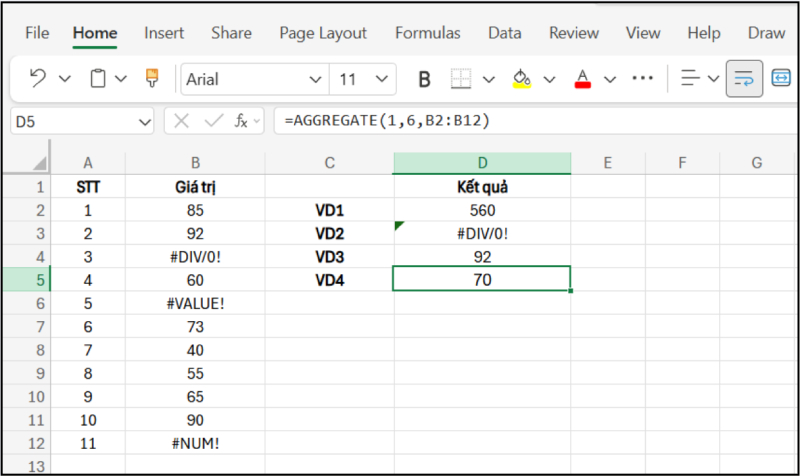The width and height of the screenshot is (800, 476).
Task: Toggle Bold formatting
Action: point(424,78)
